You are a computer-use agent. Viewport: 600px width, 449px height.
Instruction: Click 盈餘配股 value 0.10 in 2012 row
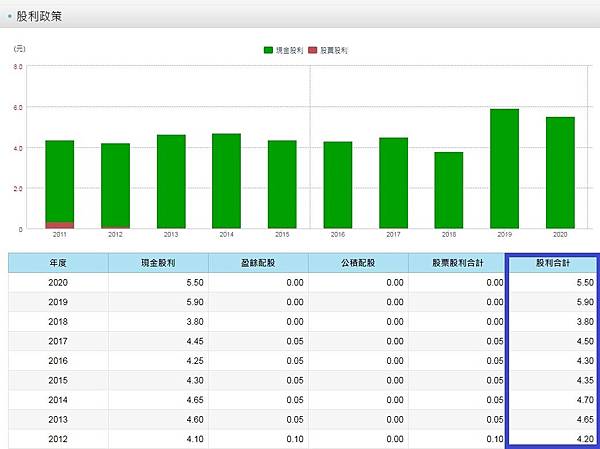[x=295, y=439]
